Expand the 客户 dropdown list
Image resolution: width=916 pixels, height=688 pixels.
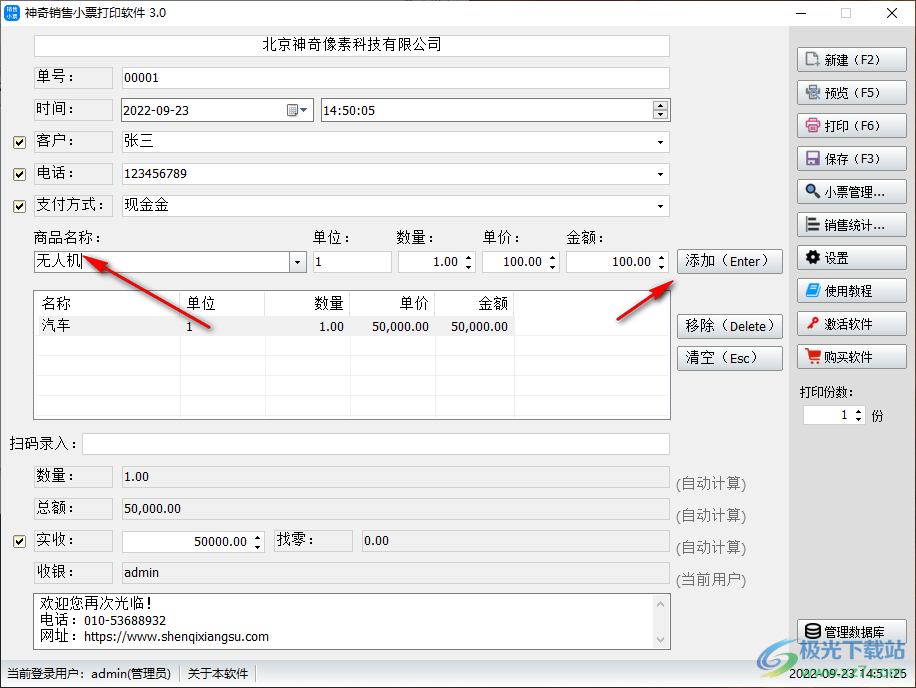660,142
